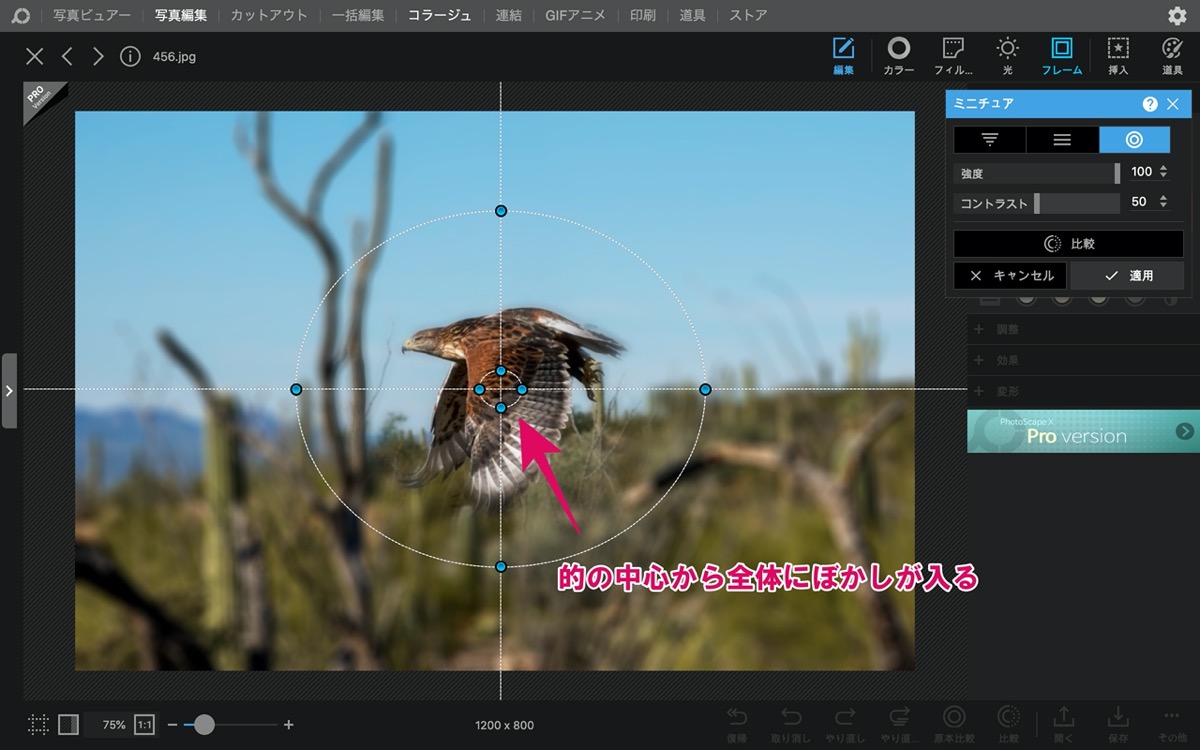The image size is (1200, 750).
Task: Click the 強度 strength slider
Action: [1037, 173]
